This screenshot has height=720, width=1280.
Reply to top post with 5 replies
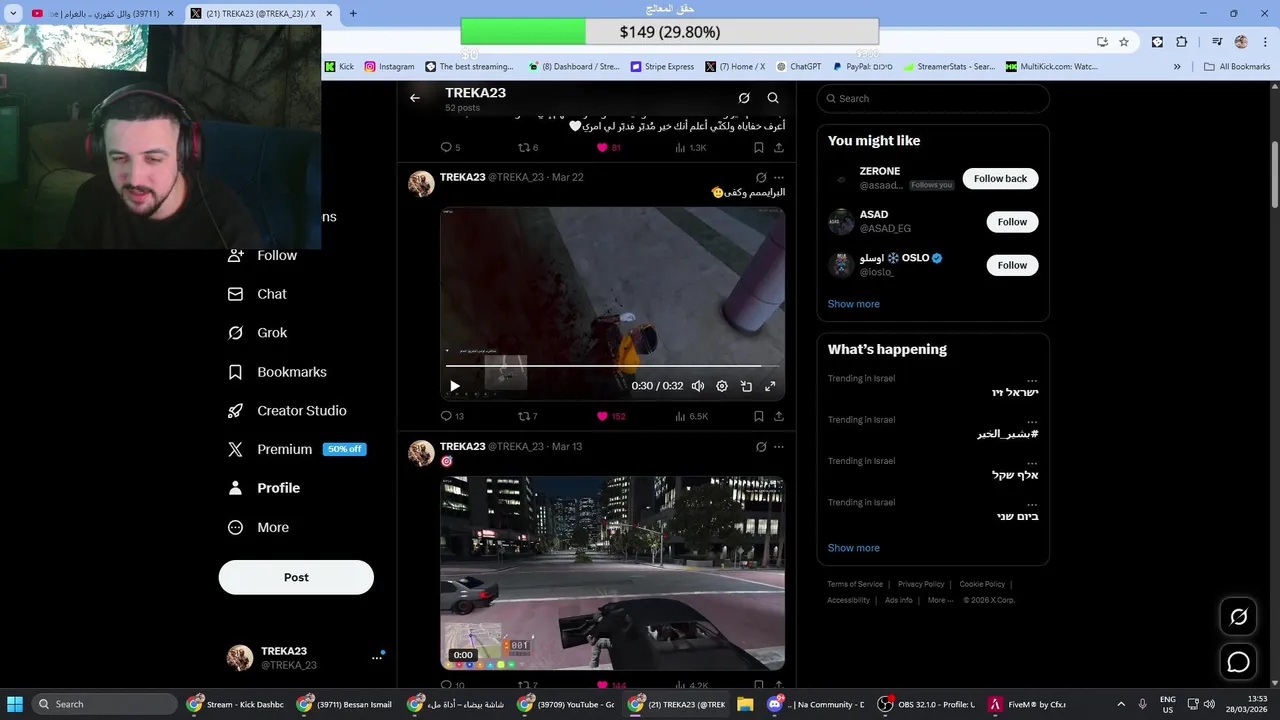(x=450, y=147)
